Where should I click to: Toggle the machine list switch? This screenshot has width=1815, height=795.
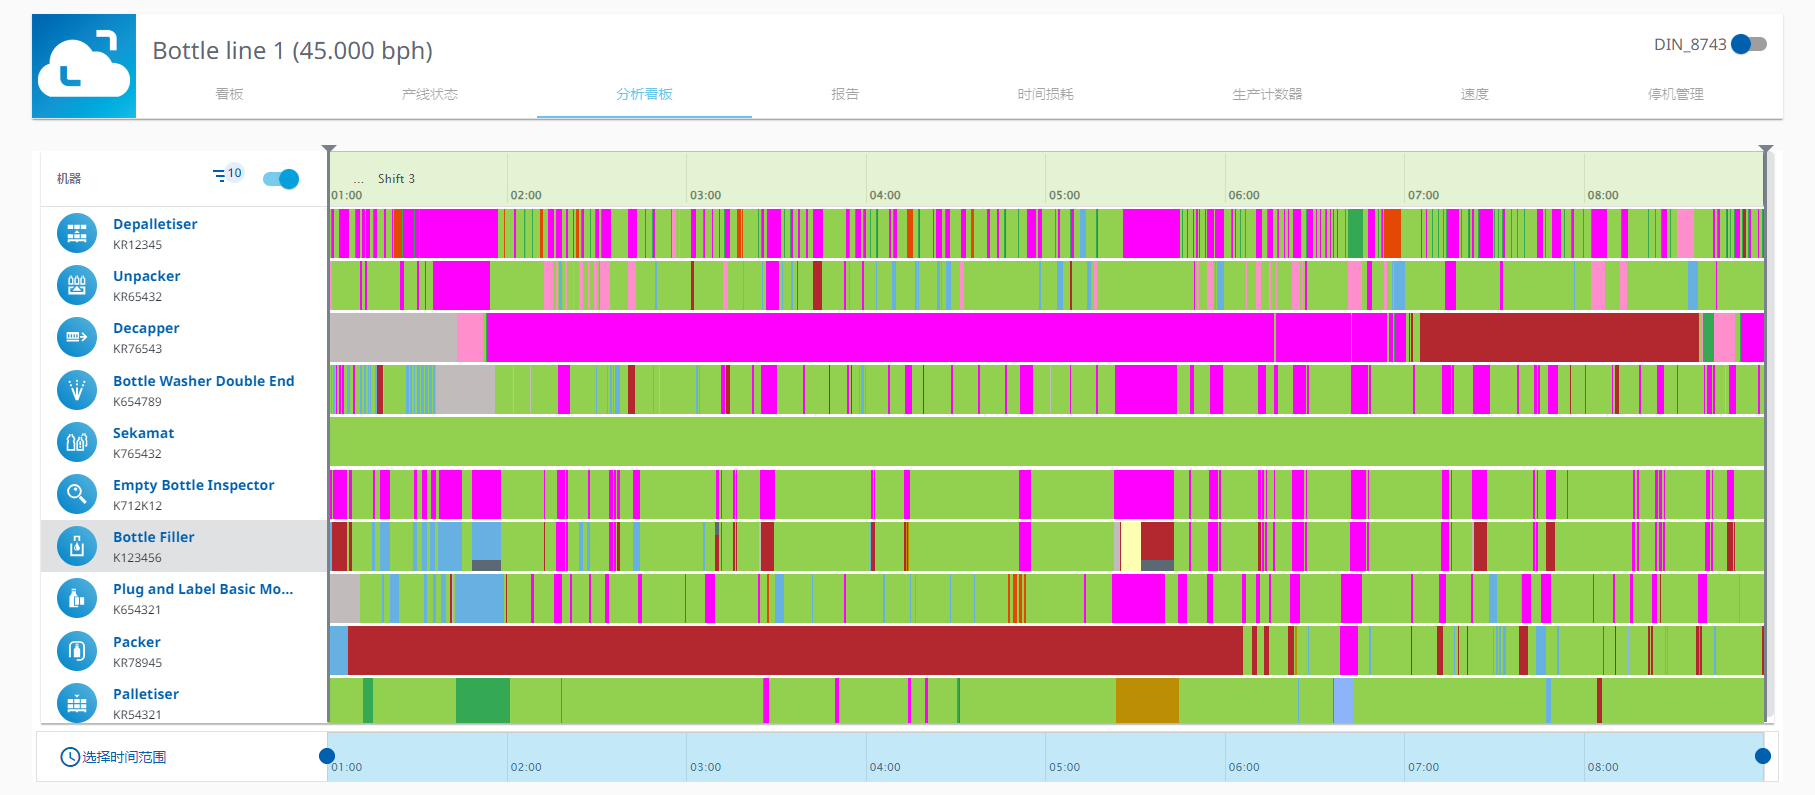coord(281,179)
